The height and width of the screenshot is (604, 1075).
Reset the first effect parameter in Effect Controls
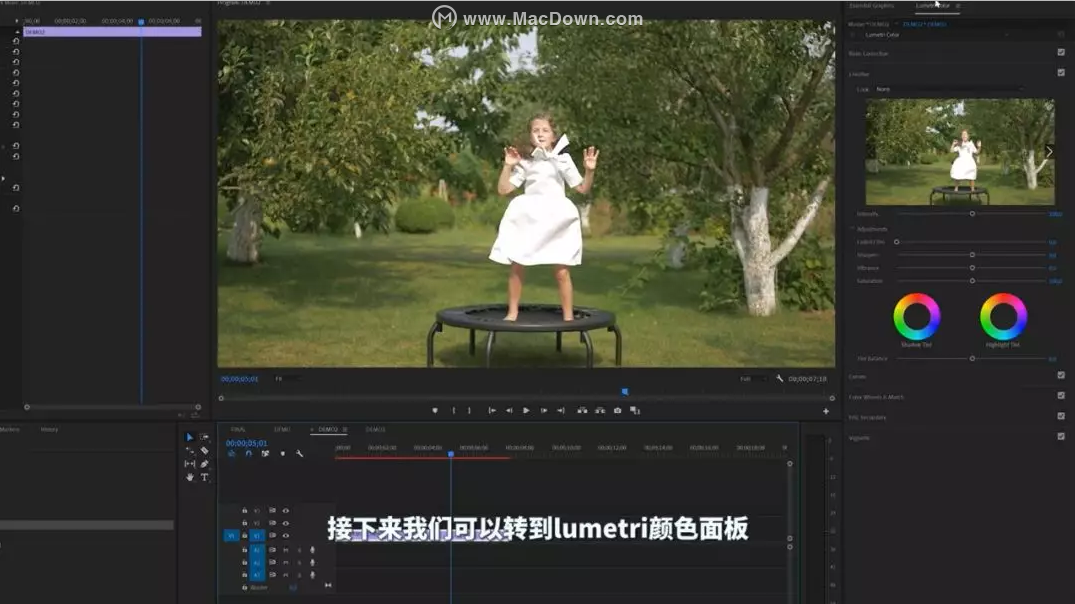coord(16,41)
